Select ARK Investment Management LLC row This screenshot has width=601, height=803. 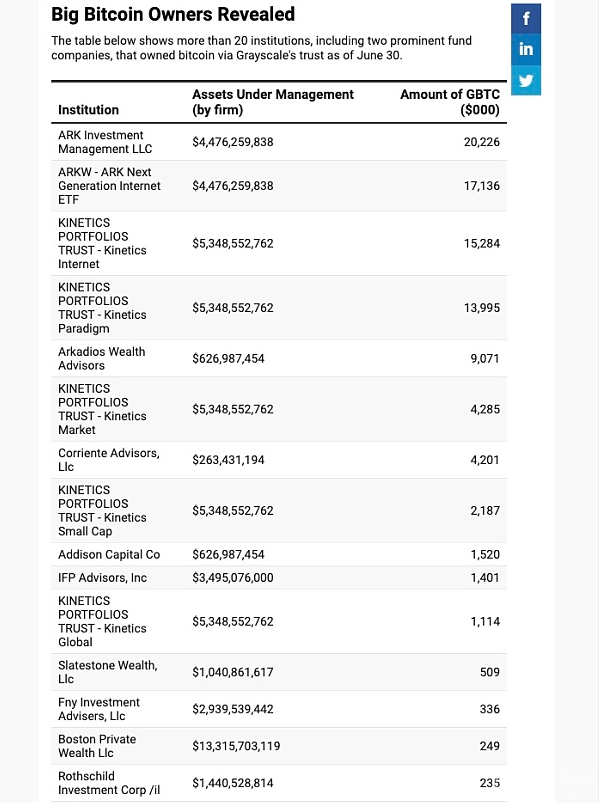pyautogui.click(x=279, y=142)
